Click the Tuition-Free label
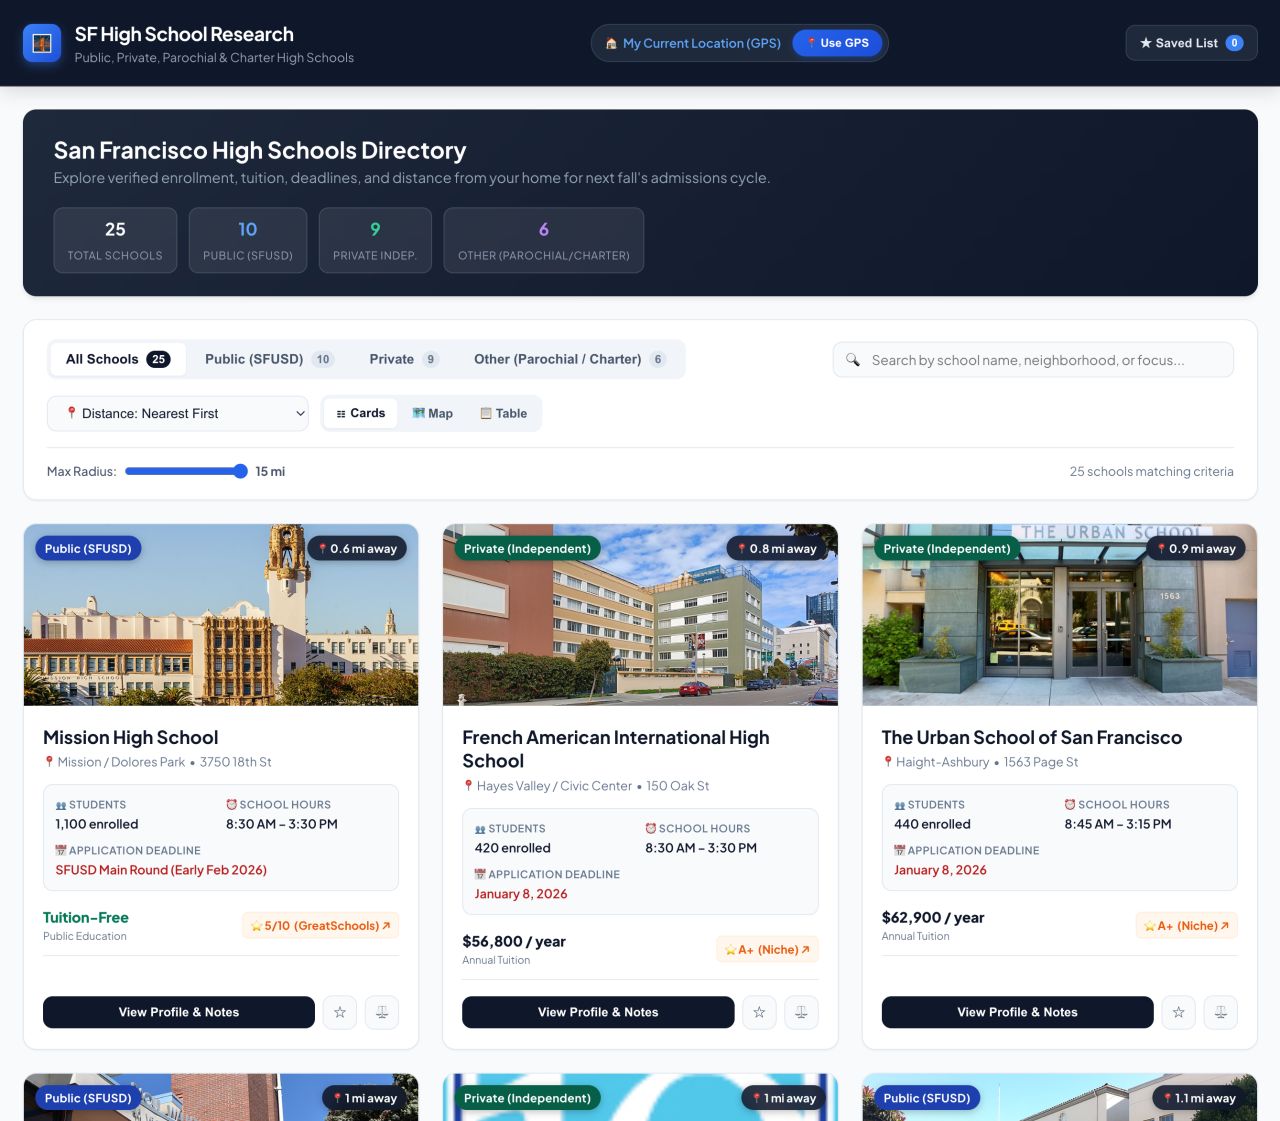Screen dimensions: 1280x1121 click(x=86, y=918)
